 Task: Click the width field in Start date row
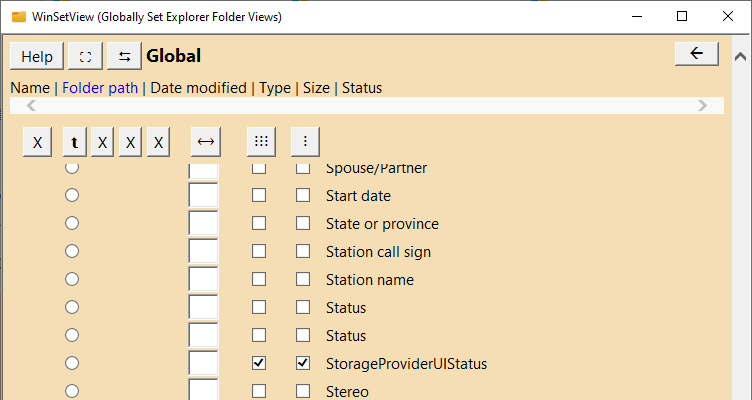[x=203, y=196]
